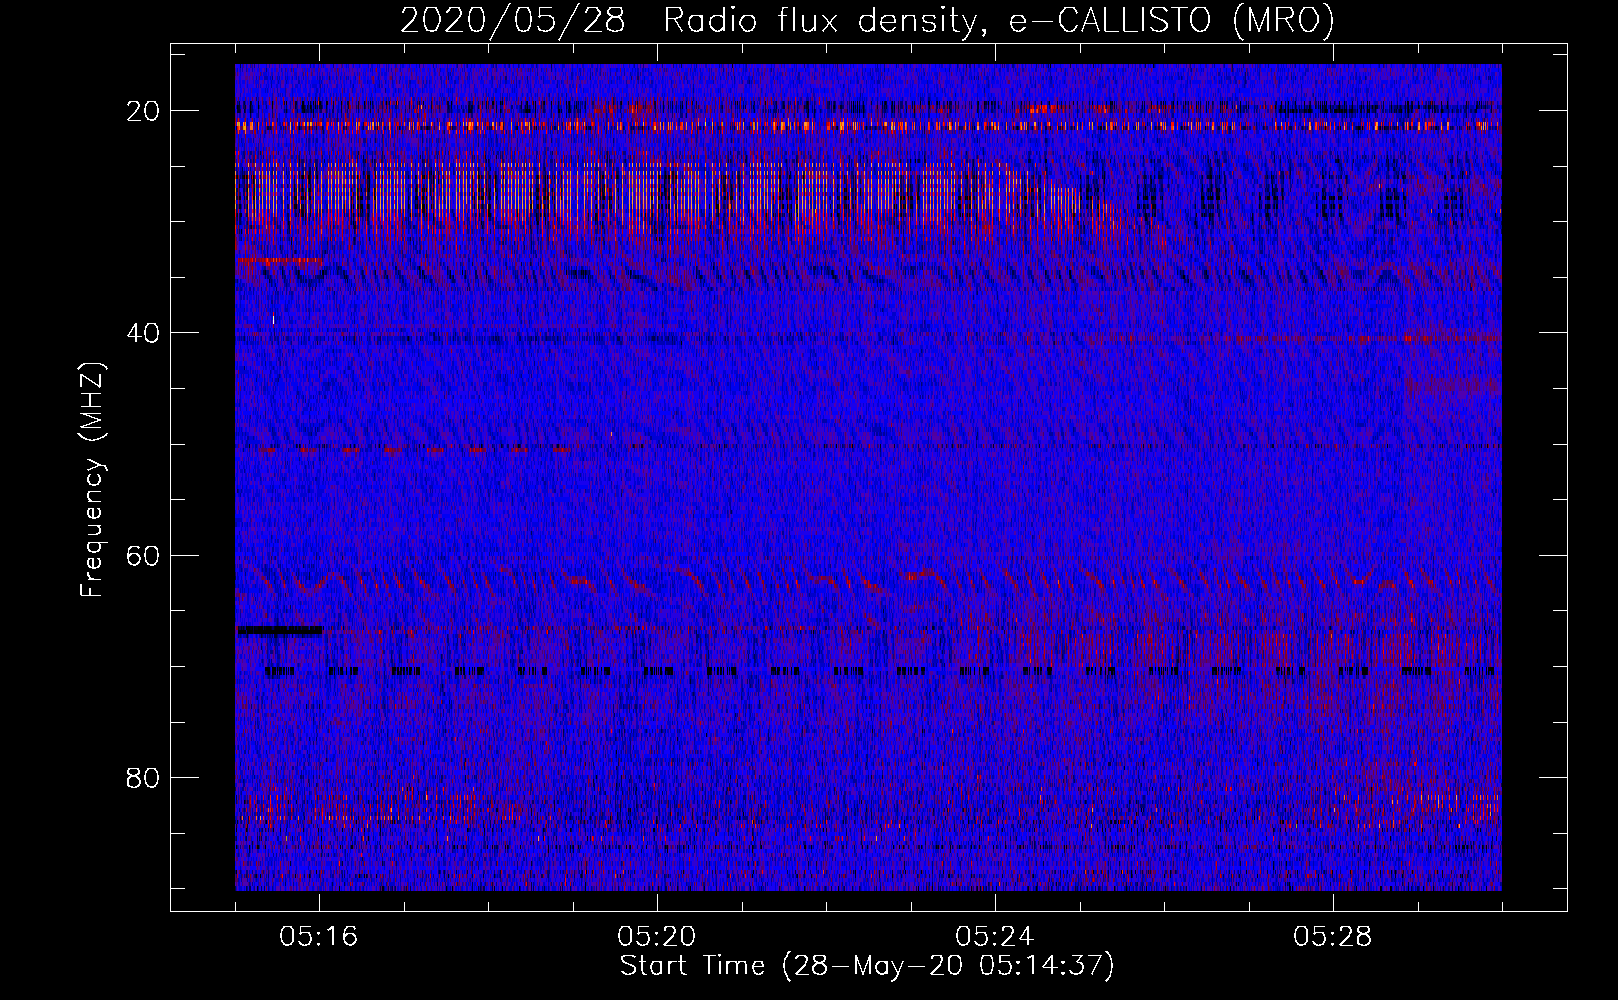The height and width of the screenshot is (1000, 1618).
Task: Click the 80 frequency tick label
Action: pos(143,777)
